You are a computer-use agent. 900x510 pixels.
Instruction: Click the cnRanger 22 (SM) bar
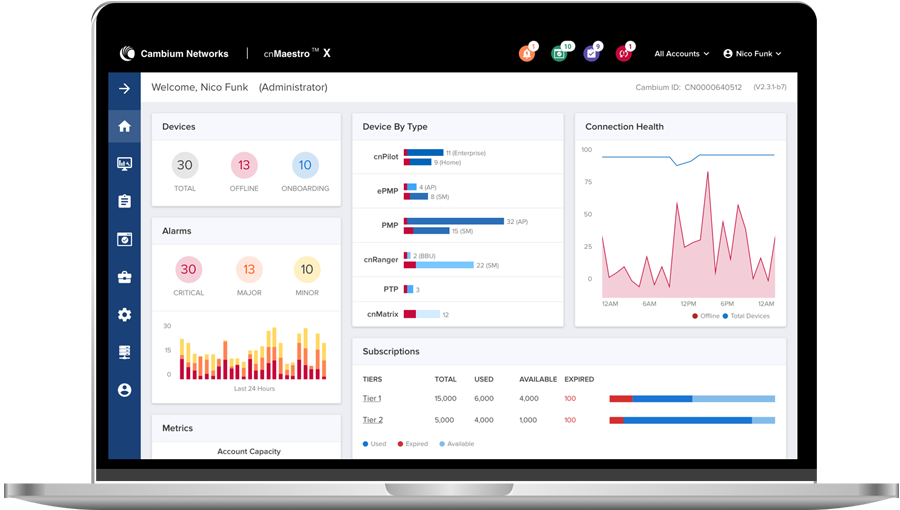[x=439, y=265]
